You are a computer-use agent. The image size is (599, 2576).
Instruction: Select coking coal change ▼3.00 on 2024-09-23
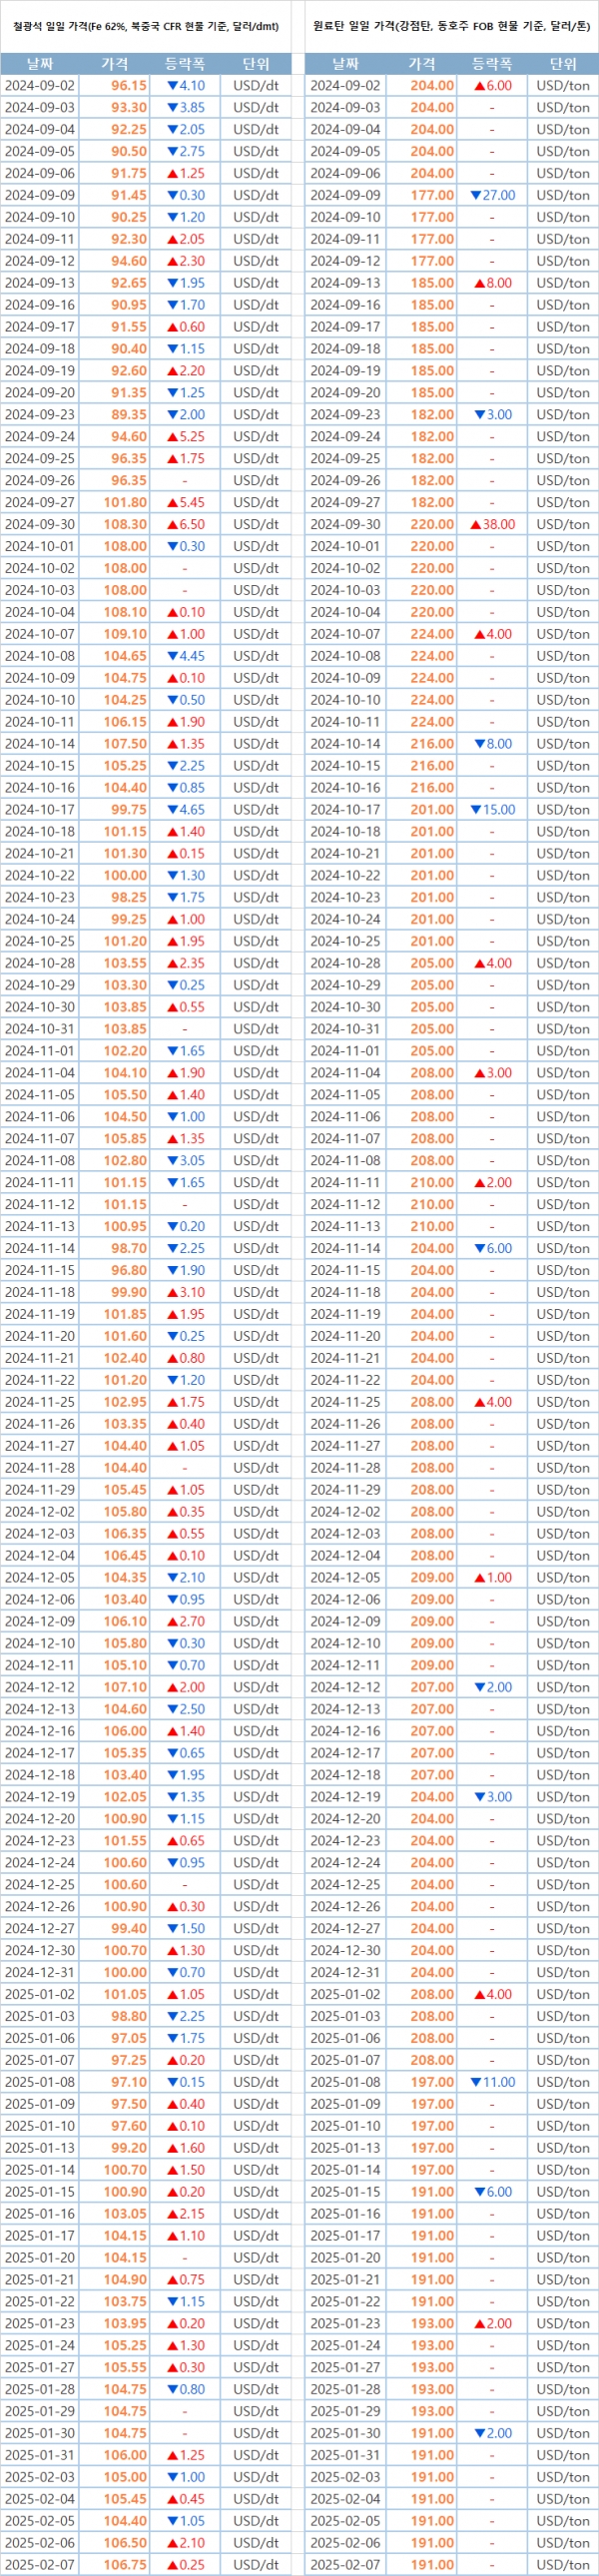point(492,415)
